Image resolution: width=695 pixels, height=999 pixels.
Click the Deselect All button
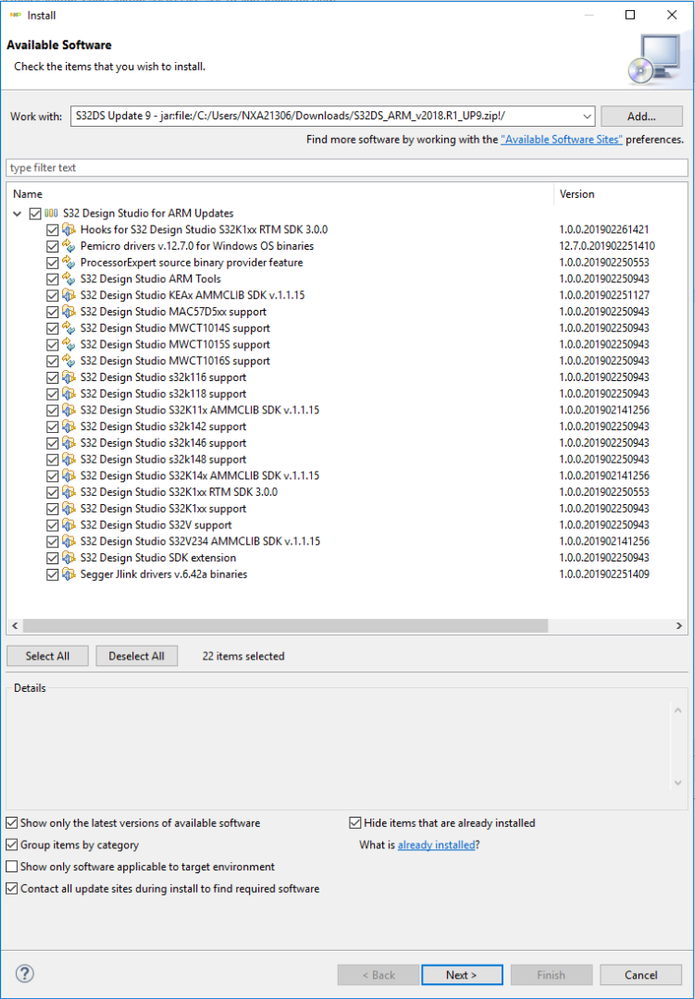click(x=136, y=656)
